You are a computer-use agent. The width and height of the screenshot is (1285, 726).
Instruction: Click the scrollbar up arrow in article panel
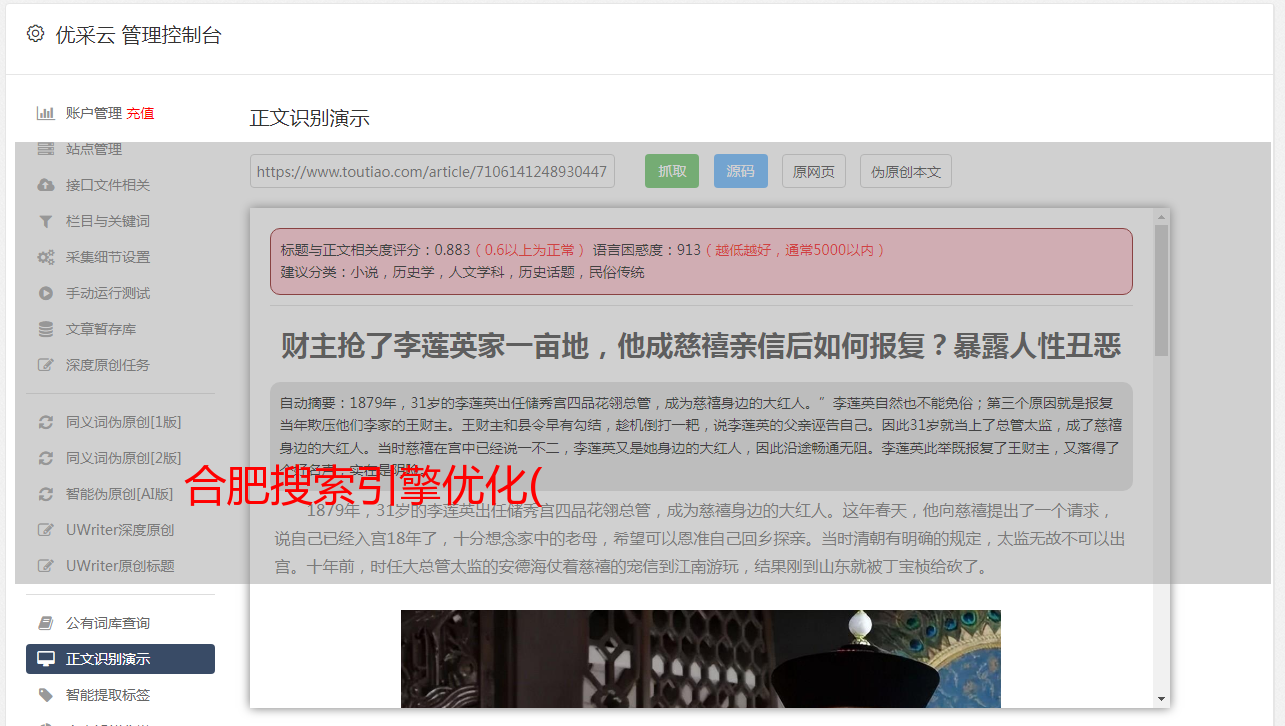click(x=1161, y=216)
